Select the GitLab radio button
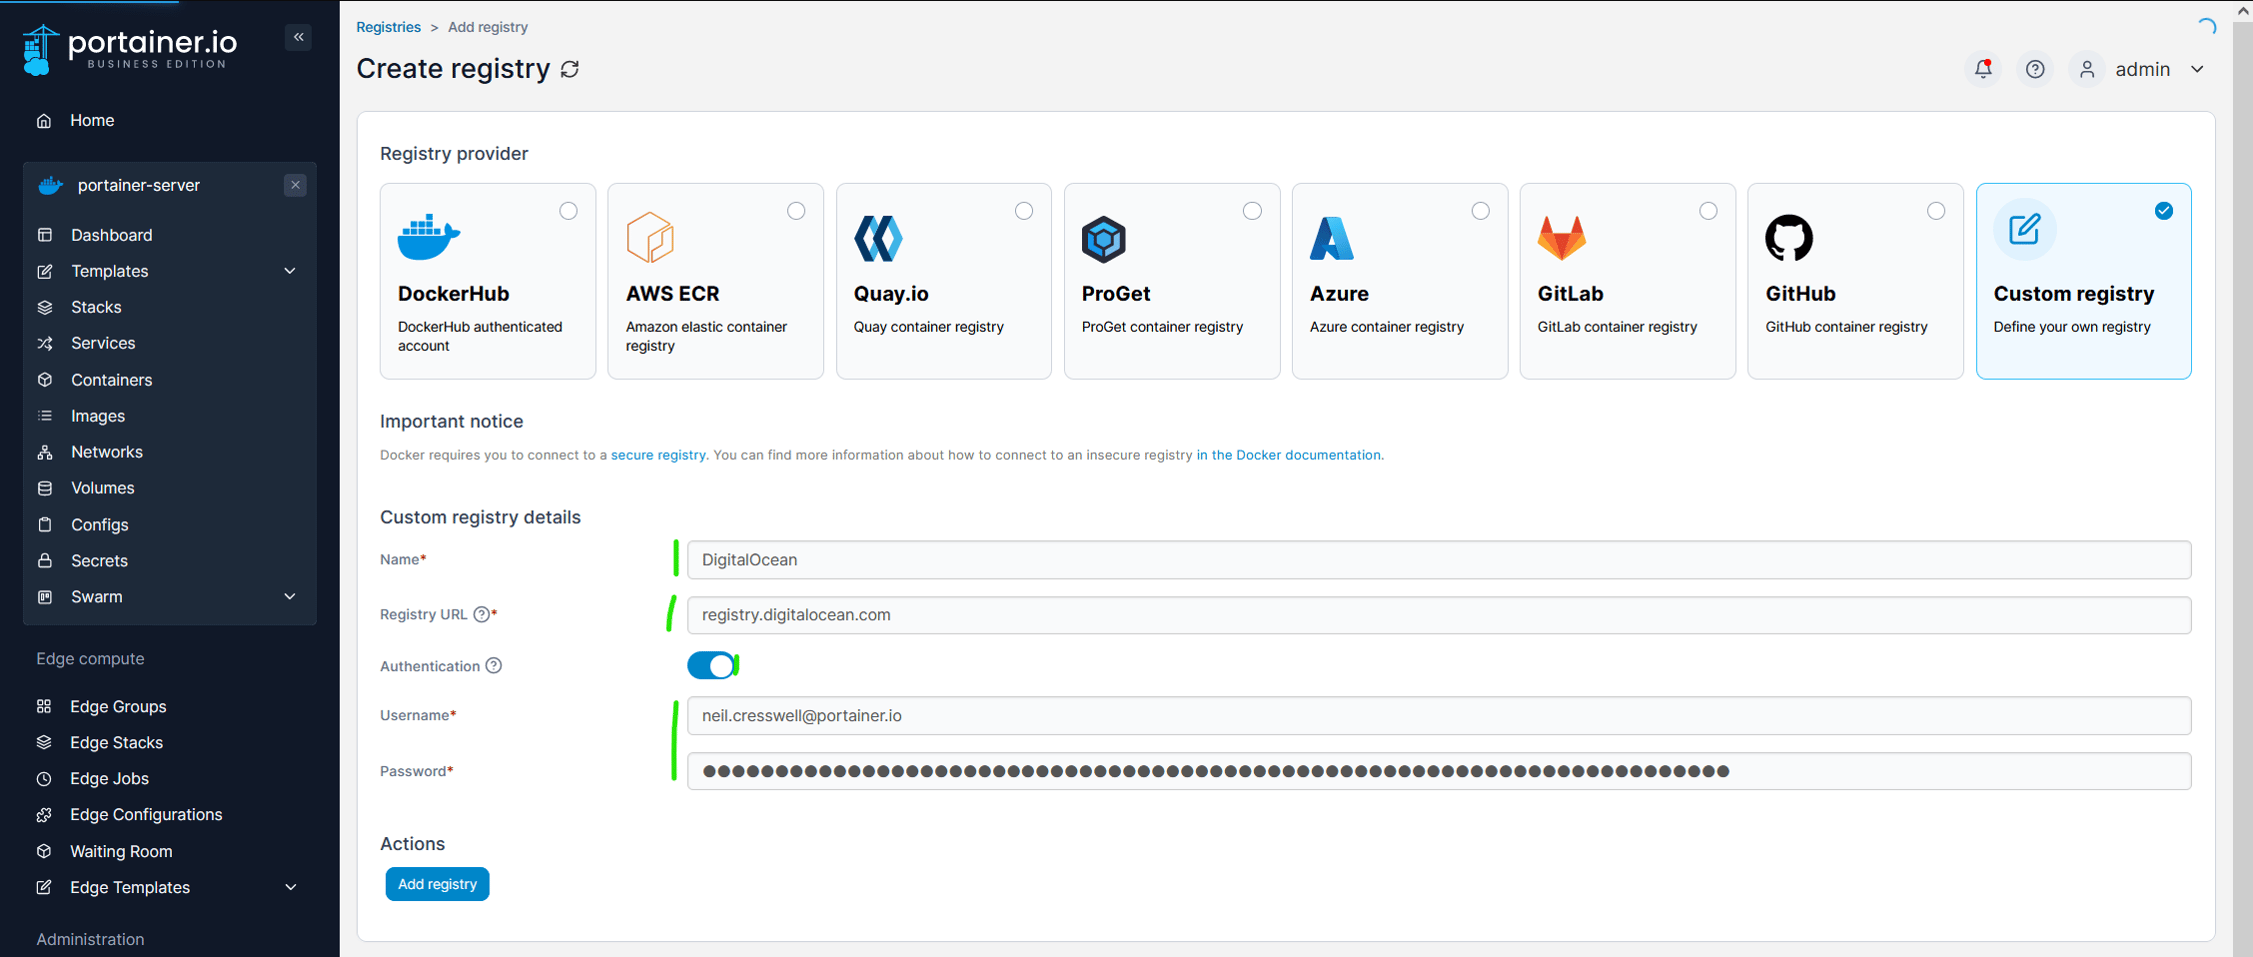The height and width of the screenshot is (957, 2253). coord(1708,211)
